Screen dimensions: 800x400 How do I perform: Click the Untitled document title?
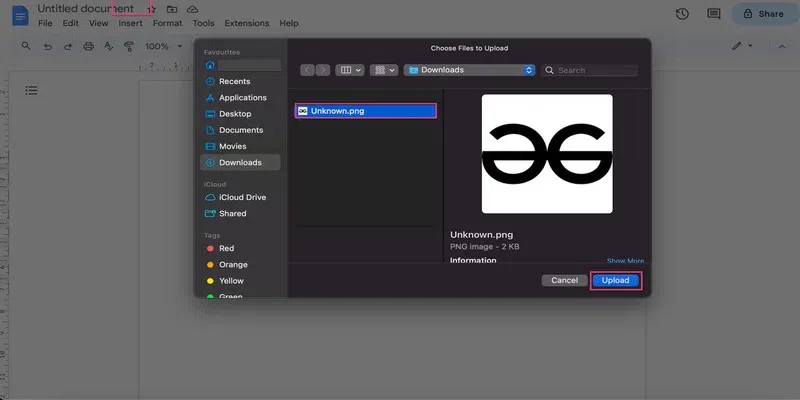pos(86,9)
